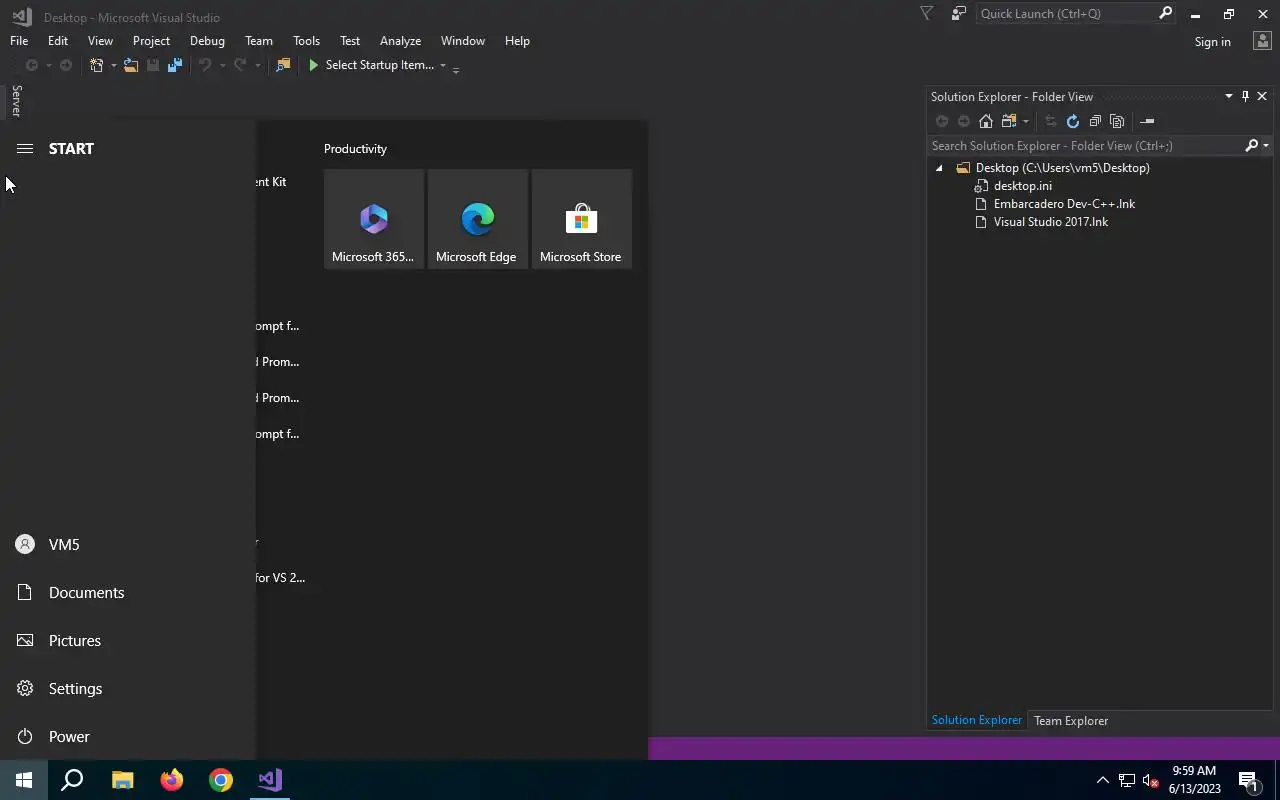
Task: Open Settings from Start menu
Action: [x=128, y=688]
